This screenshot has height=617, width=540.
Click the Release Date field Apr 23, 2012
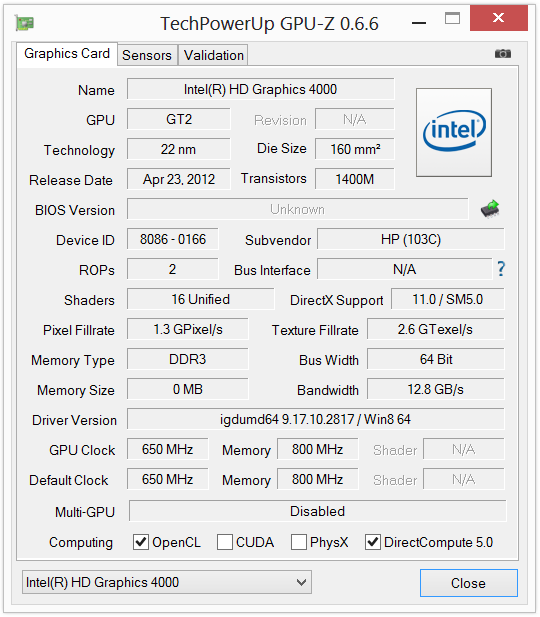point(179,179)
